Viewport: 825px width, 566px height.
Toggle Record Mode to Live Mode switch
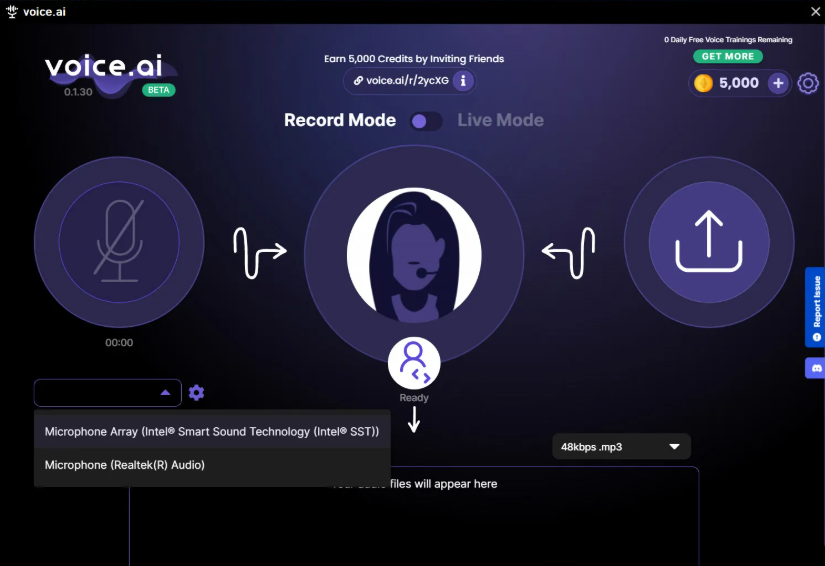(x=426, y=121)
